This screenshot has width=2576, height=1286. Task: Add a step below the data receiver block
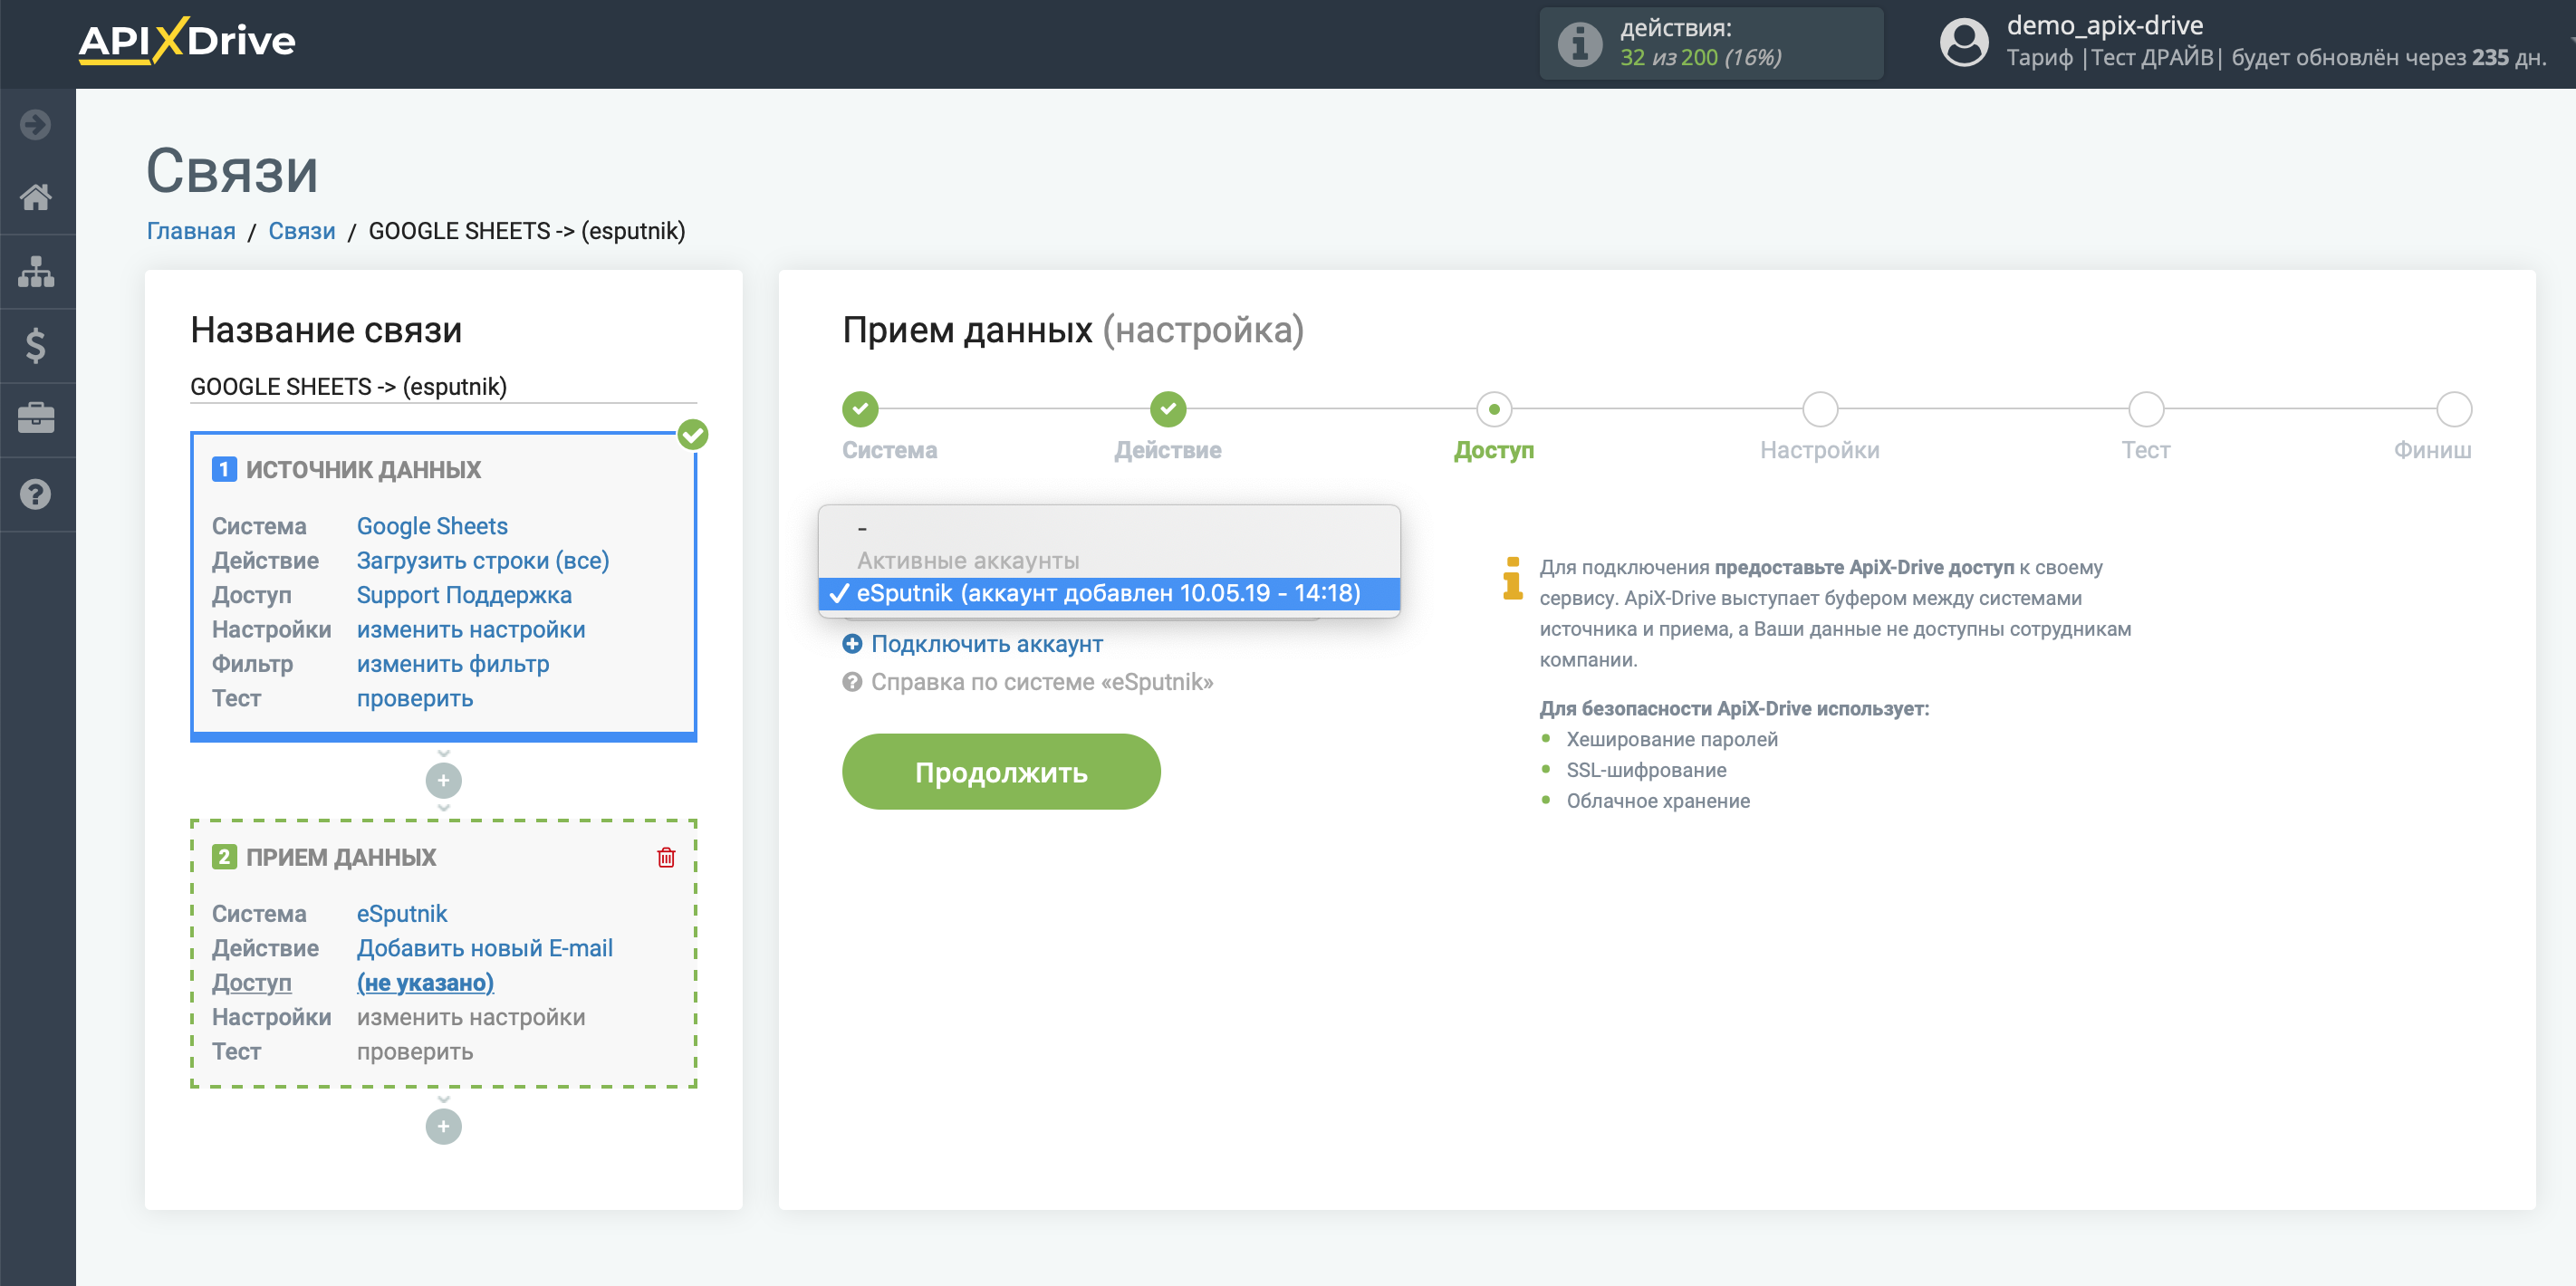point(443,1127)
